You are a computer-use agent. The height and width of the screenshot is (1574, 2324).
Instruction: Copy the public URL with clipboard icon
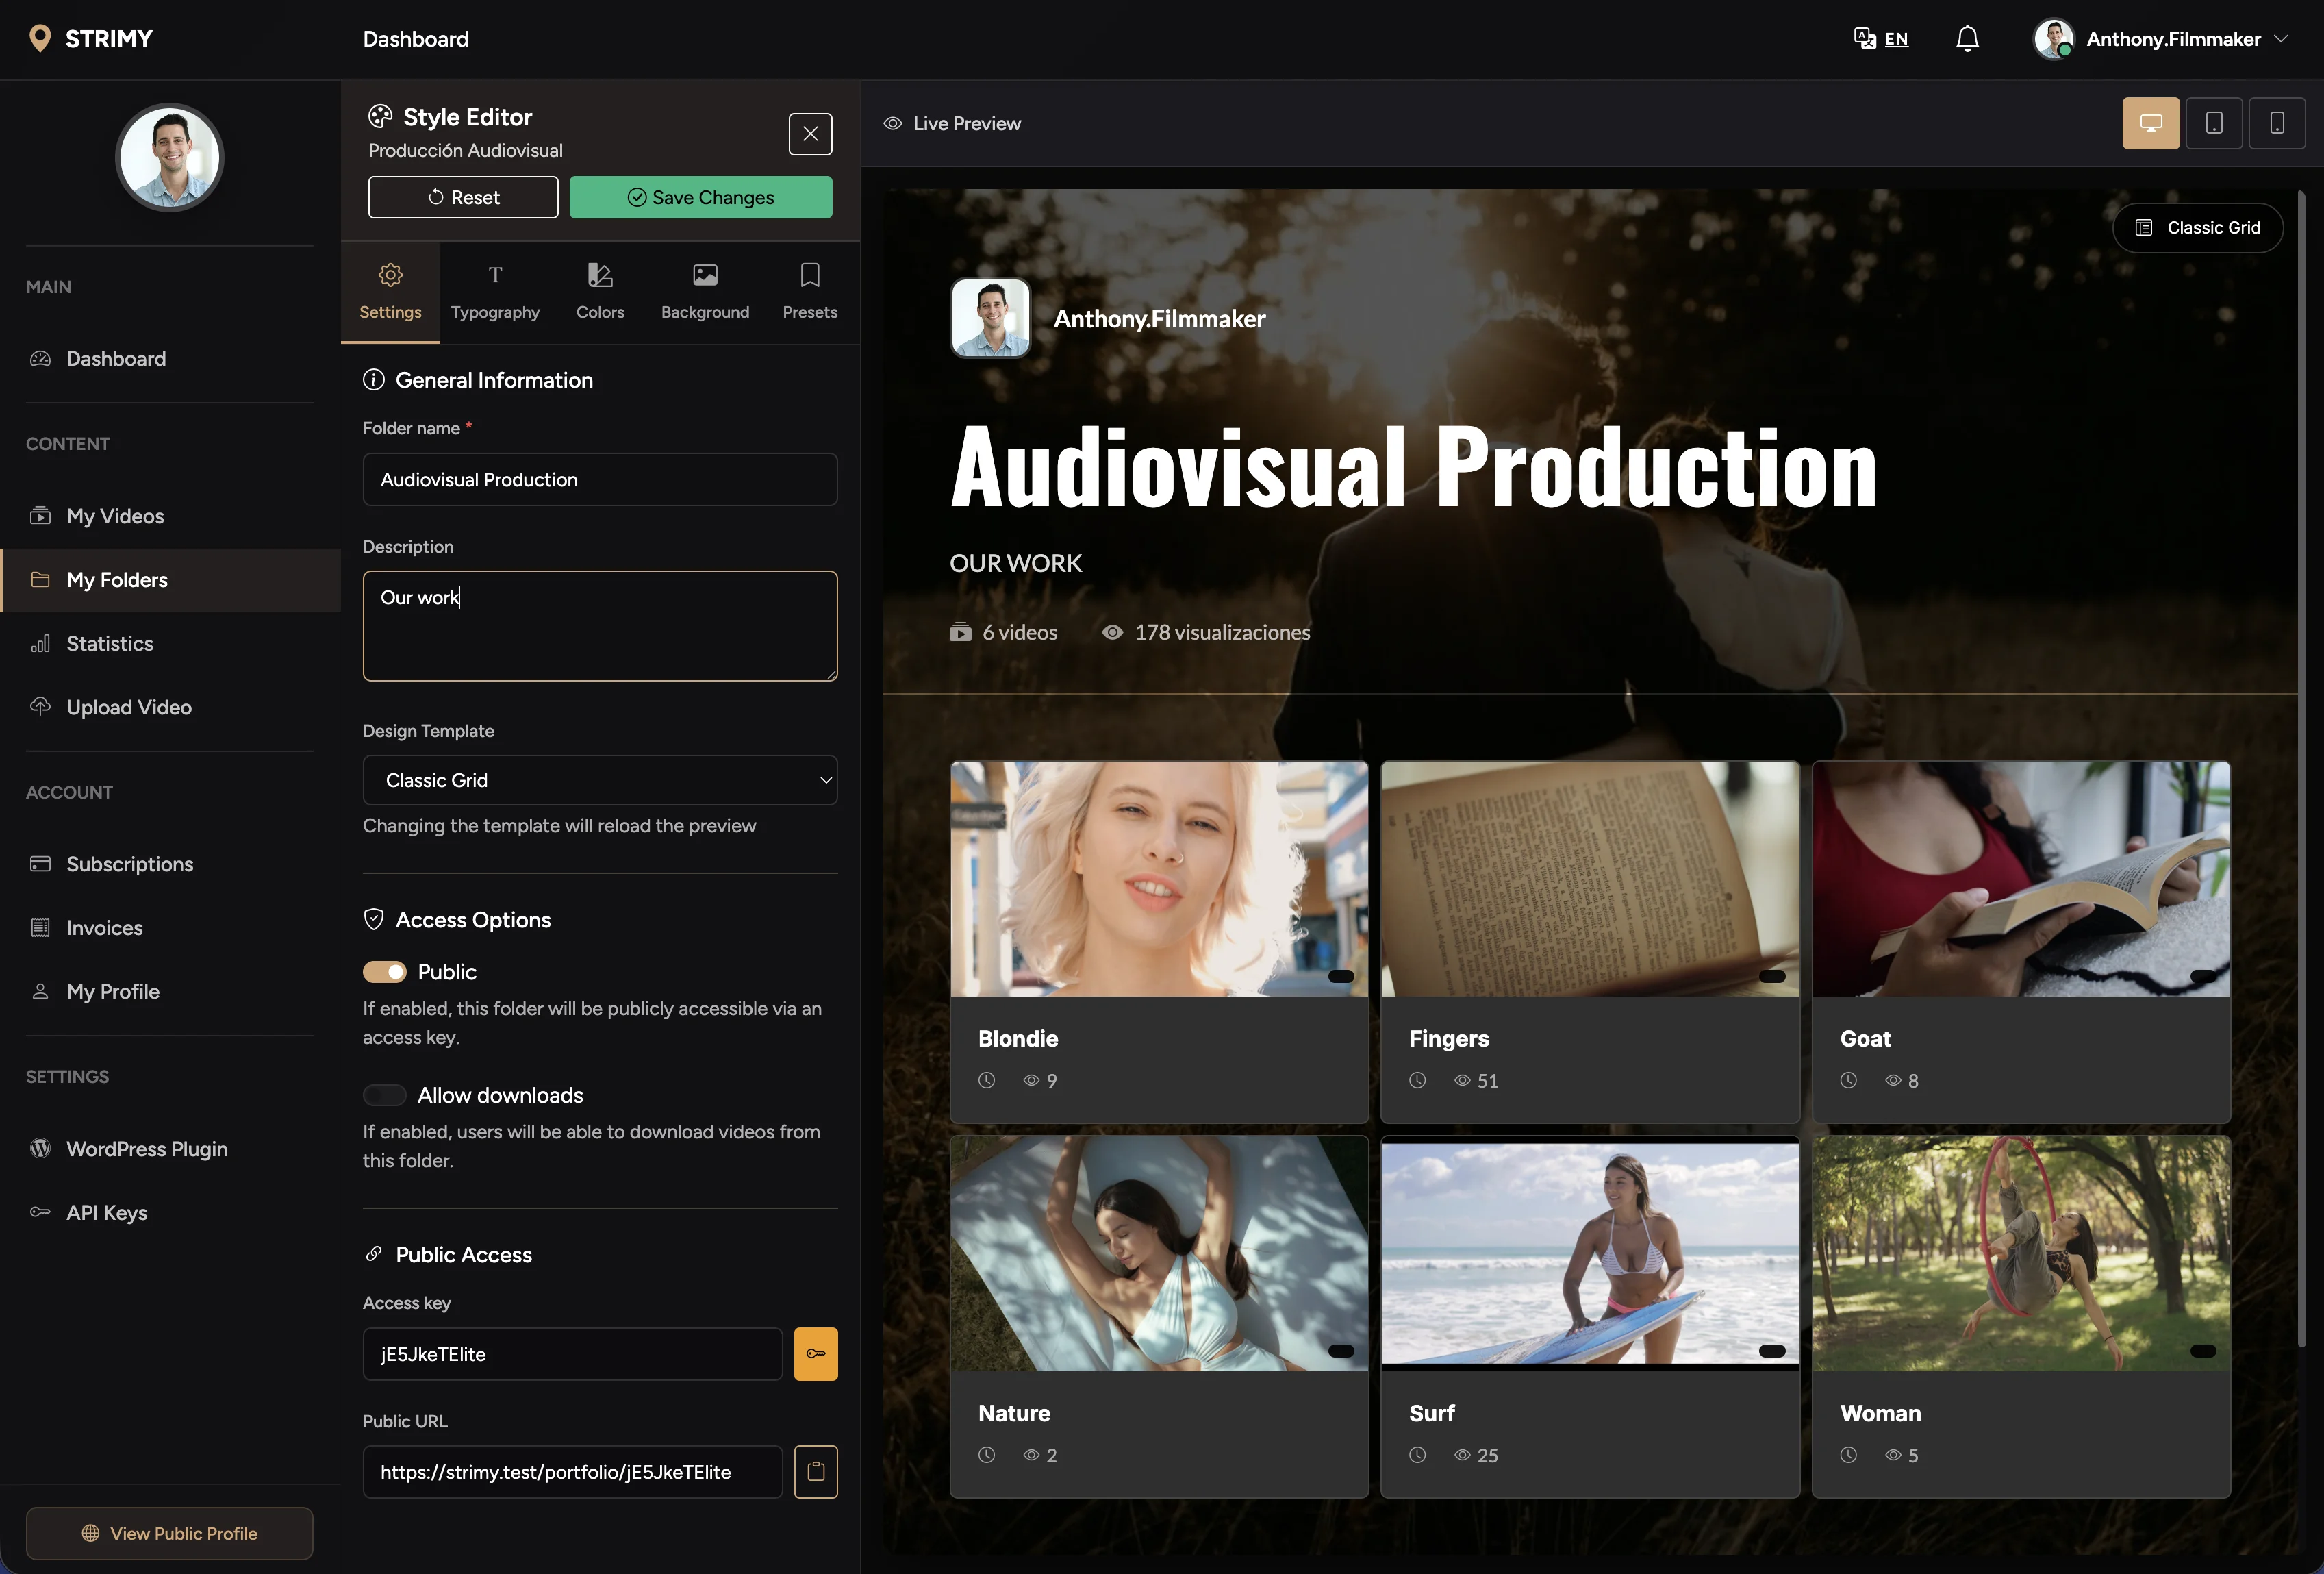click(x=815, y=1471)
